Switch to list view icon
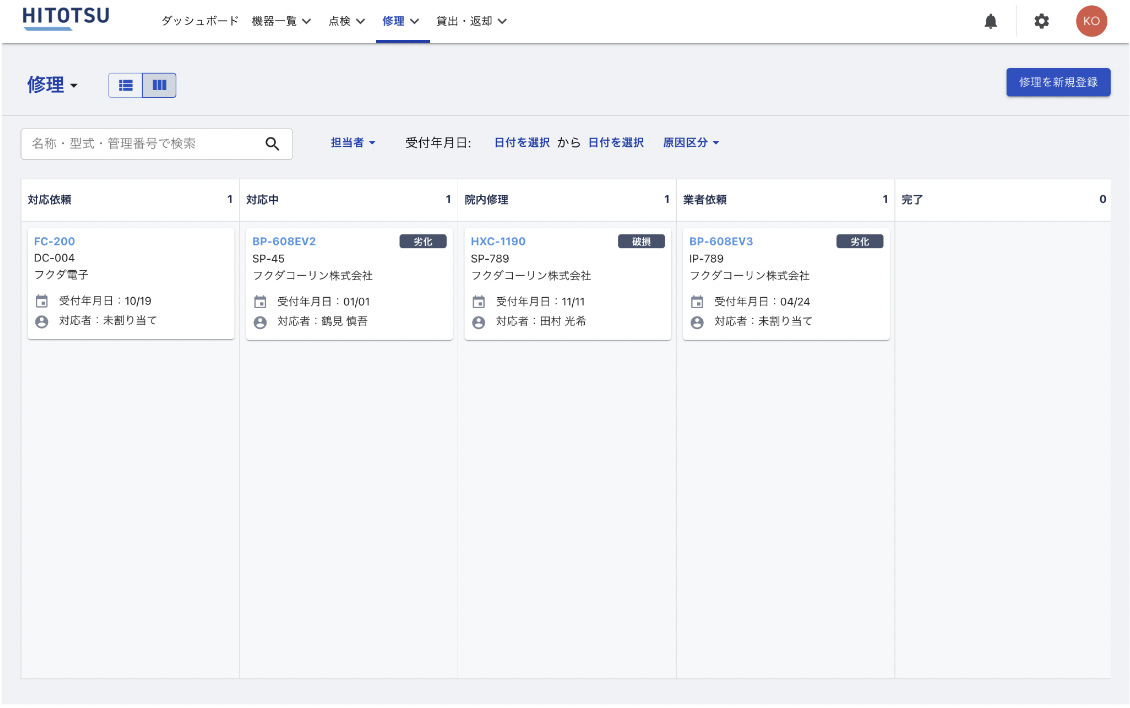 coord(125,85)
